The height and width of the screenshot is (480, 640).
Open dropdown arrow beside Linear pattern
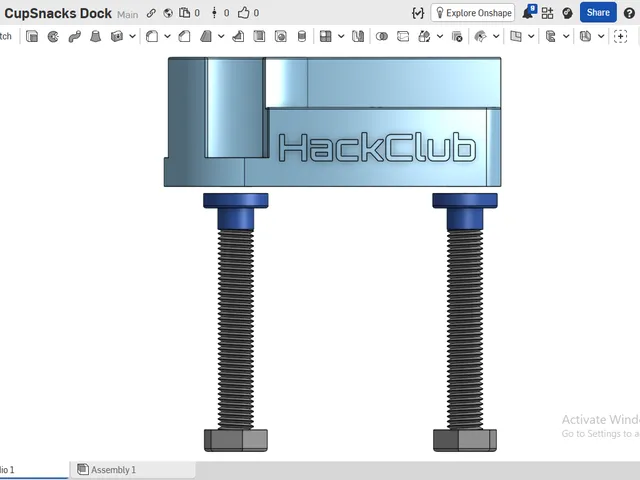click(x=341, y=36)
